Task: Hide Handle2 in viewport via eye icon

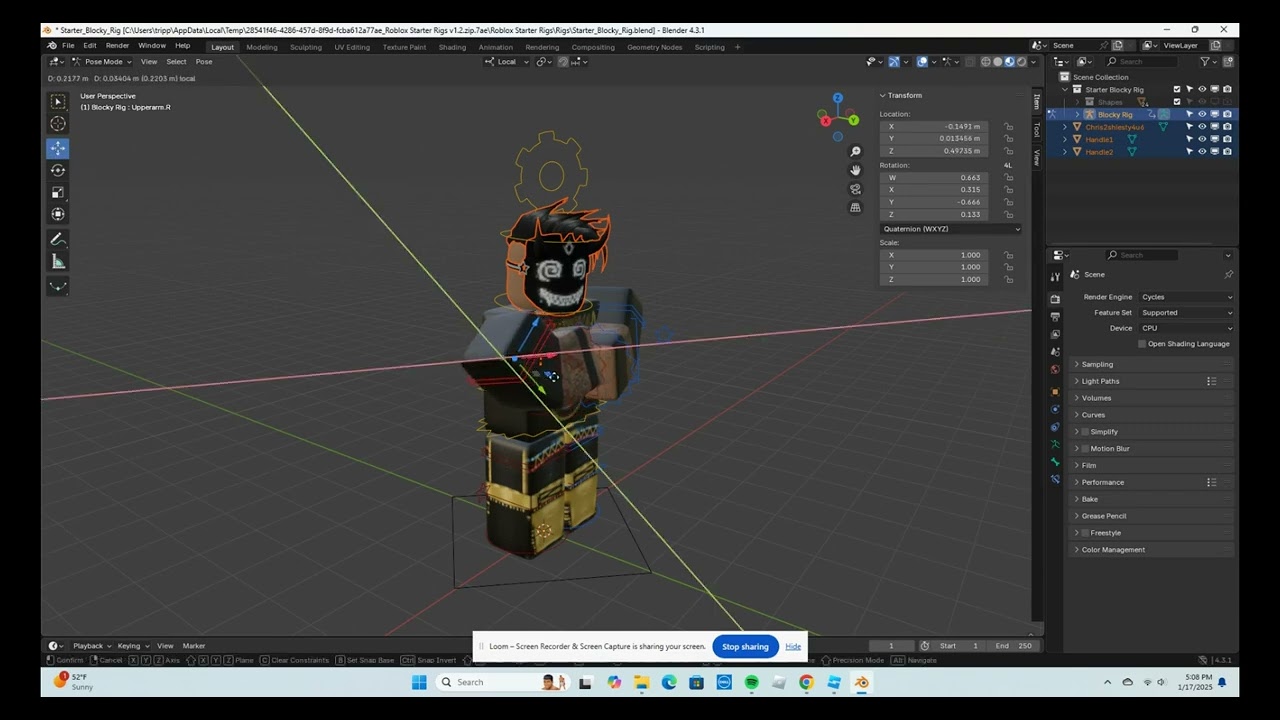Action: pos(1202,152)
